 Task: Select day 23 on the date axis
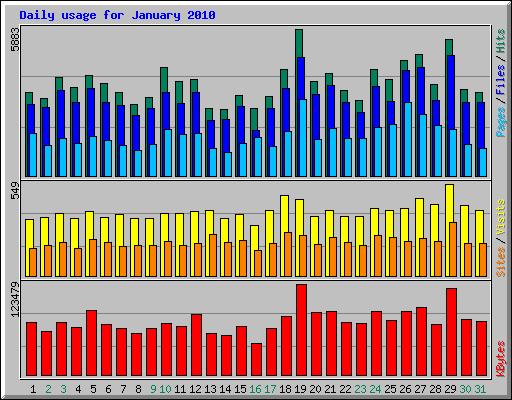[x=360, y=389]
